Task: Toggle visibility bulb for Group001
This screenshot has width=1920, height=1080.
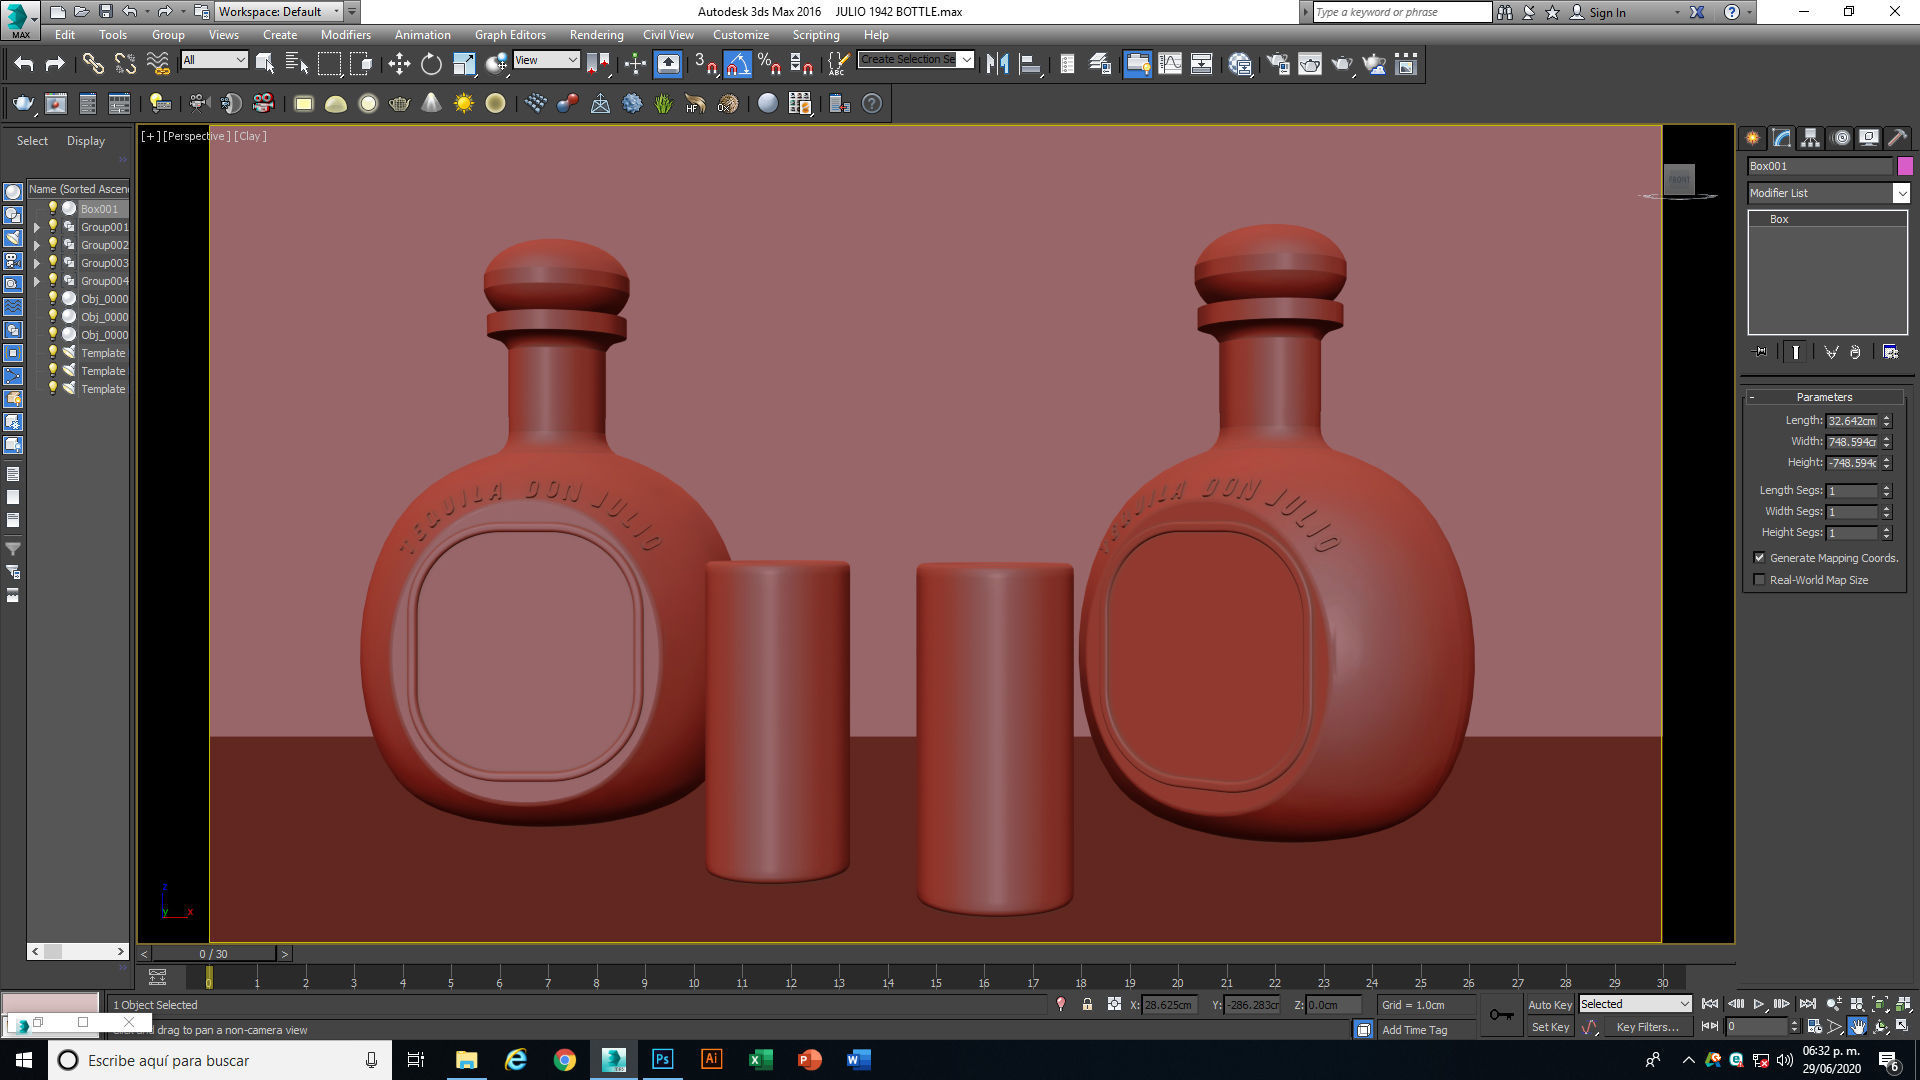Action: click(x=53, y=227)
